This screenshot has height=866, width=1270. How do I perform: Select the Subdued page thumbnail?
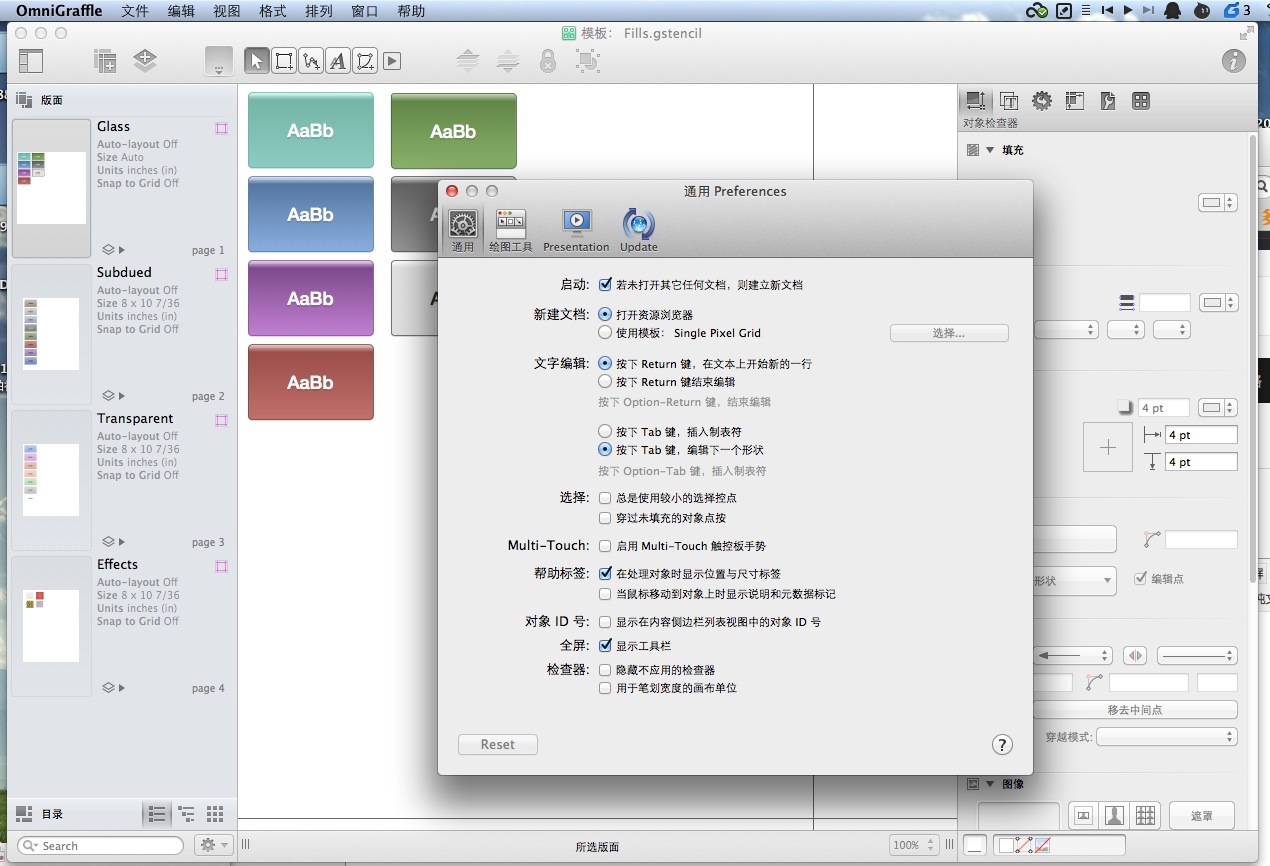click(x=51, y=332)
